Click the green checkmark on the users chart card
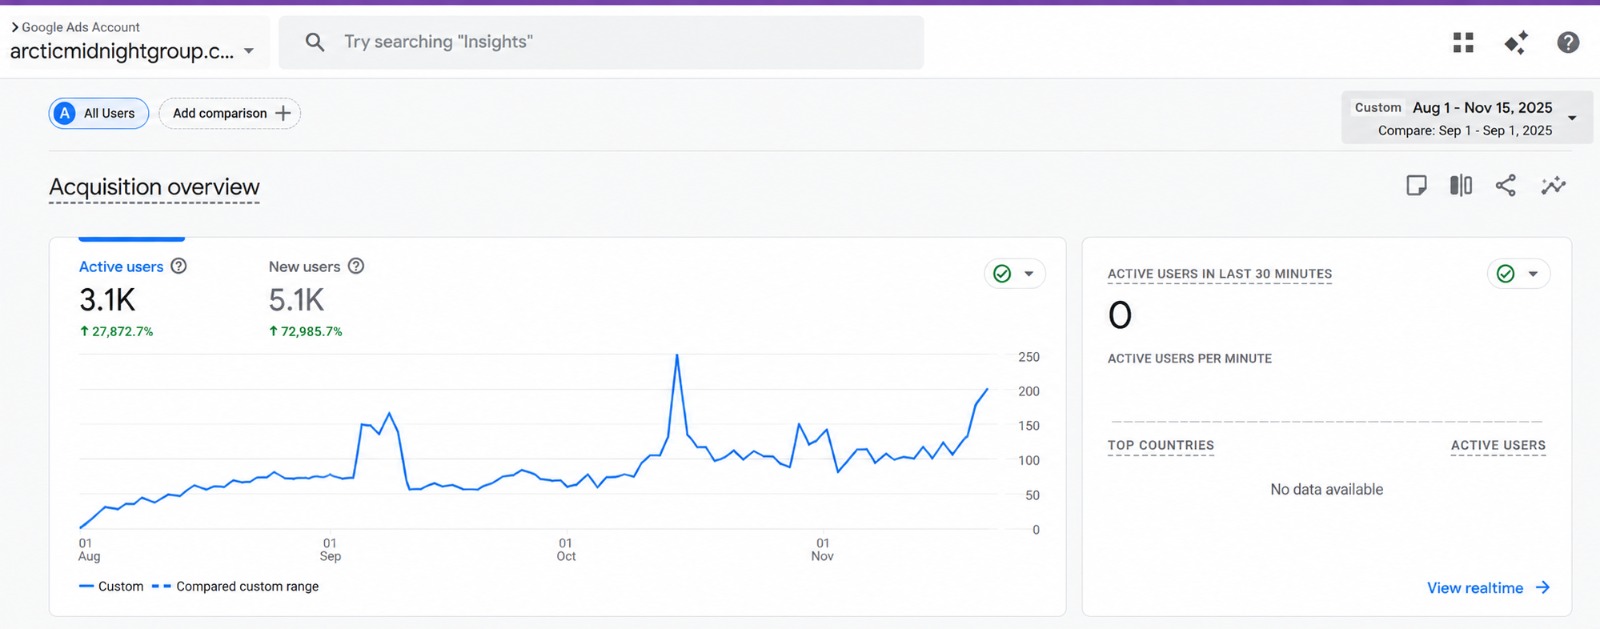This screenshot has height=629, width=1600. [x=1002, y=274]
